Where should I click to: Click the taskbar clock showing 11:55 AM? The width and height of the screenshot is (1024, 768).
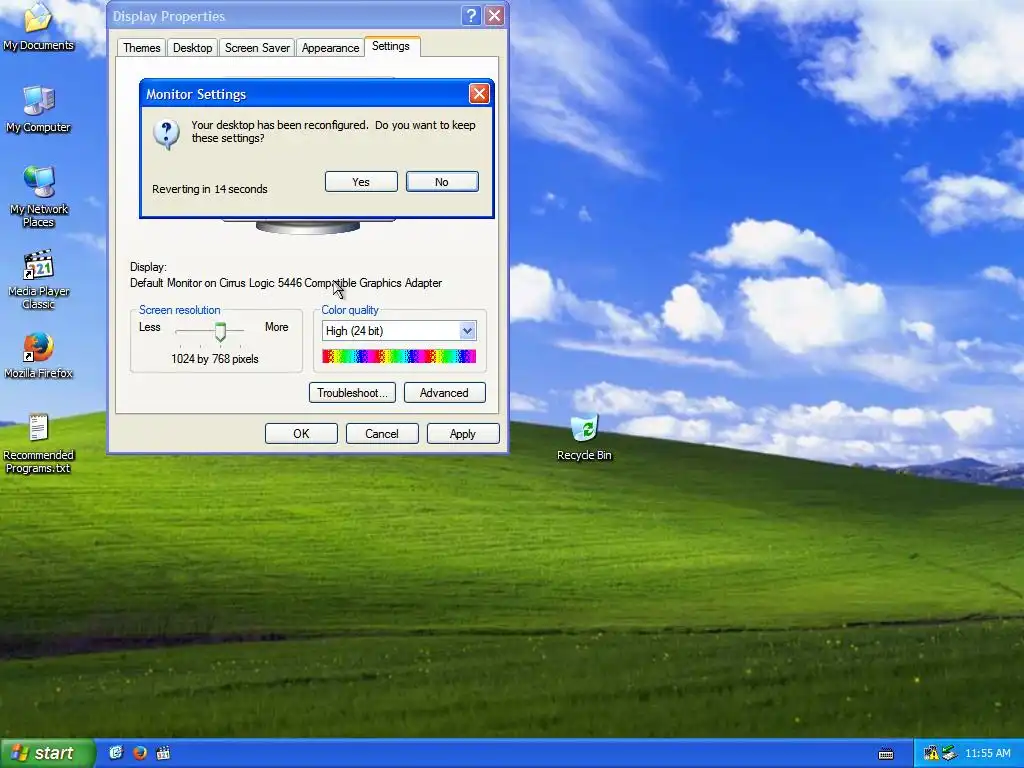(987, 754)
